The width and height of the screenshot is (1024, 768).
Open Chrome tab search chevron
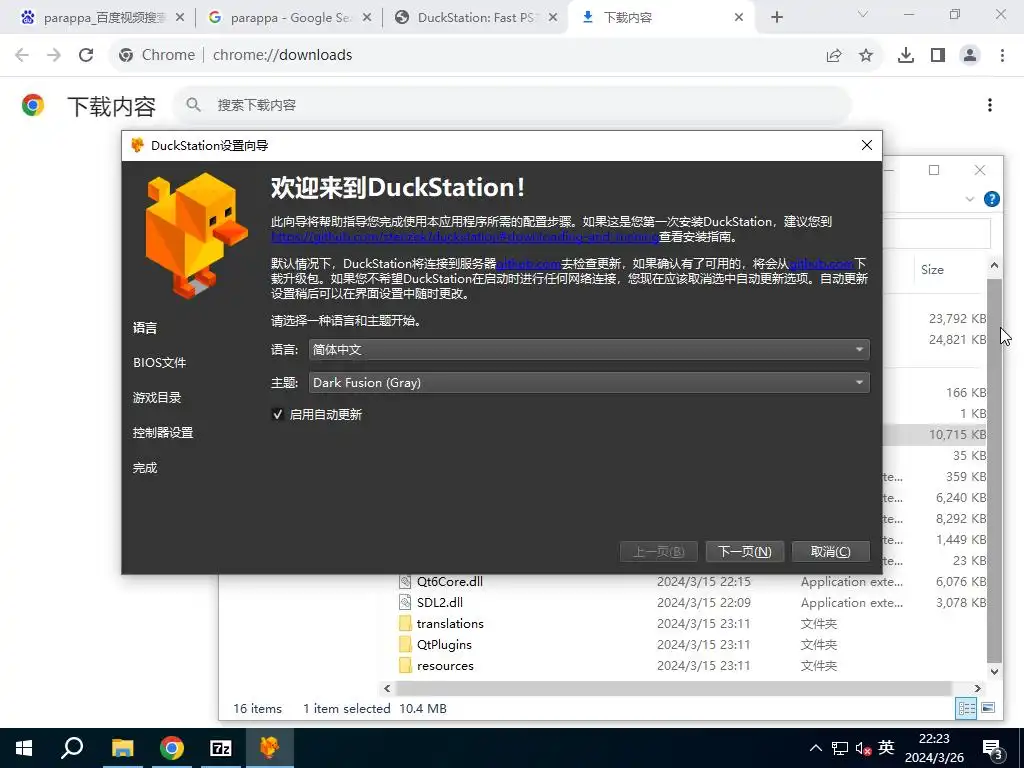863,14
